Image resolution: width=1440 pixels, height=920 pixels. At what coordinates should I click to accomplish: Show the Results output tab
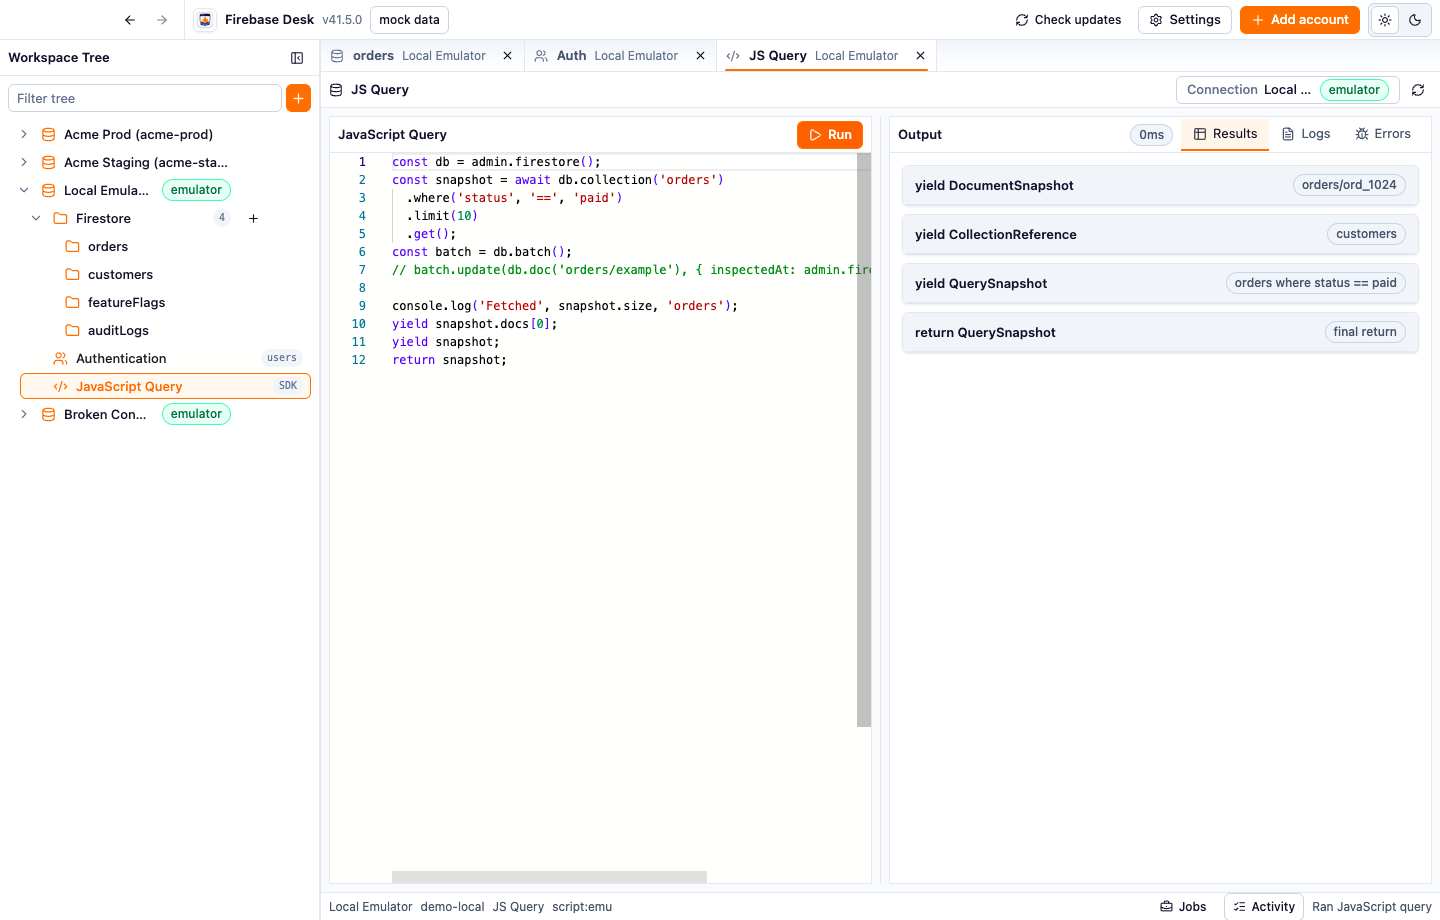(1225, 134)
